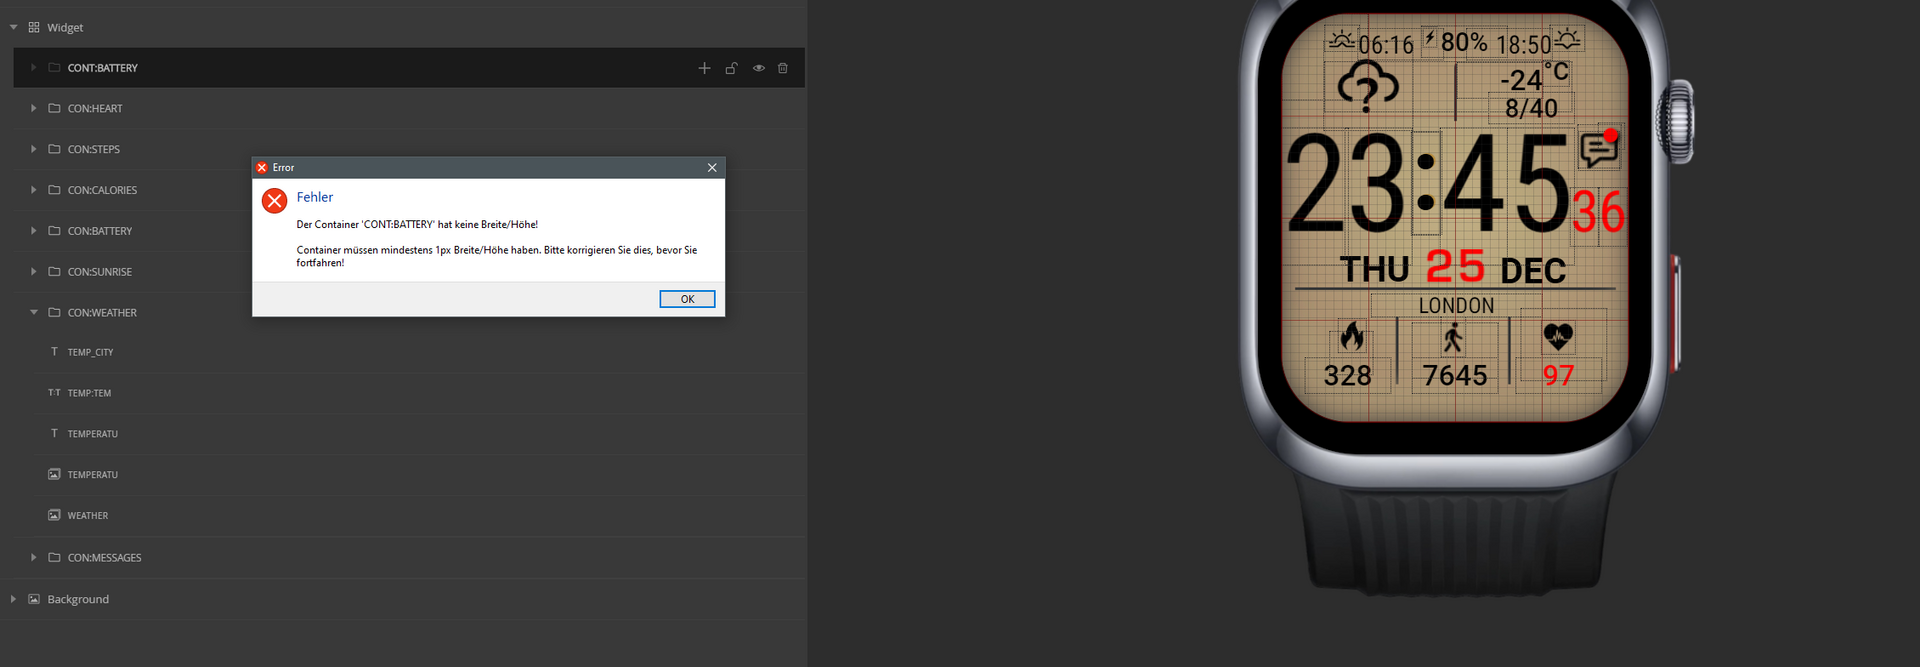Click the Widget grid icon
1920x667 pixels.
(x=34, y=27)
